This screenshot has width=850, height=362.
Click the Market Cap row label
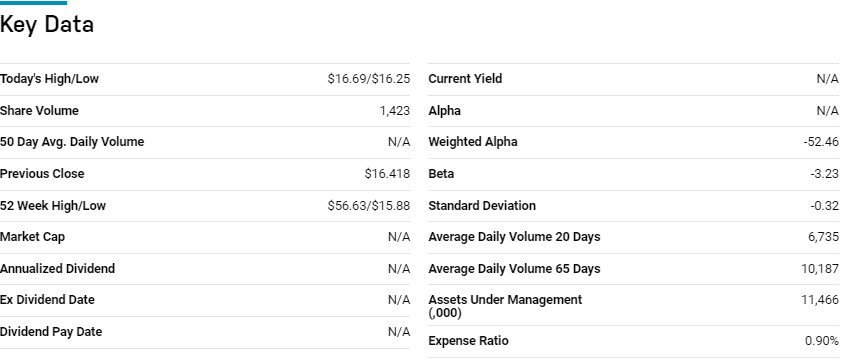[33, 237]
